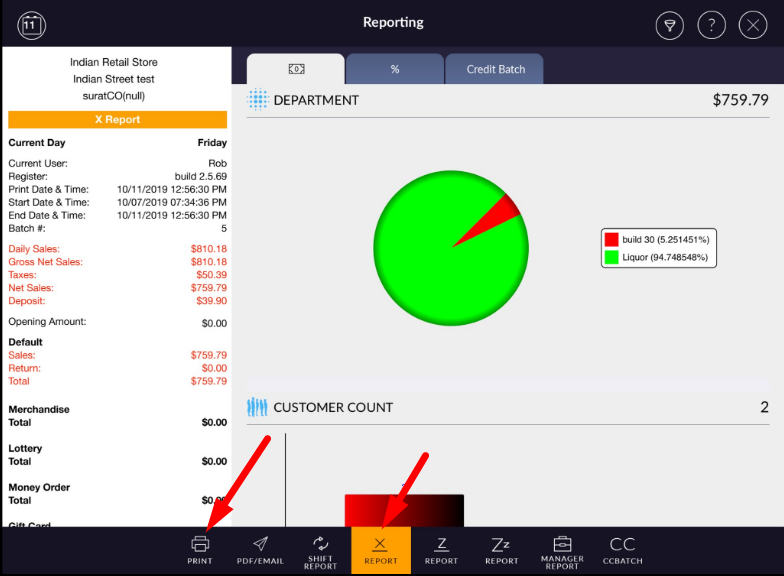Switch to the percentage tab
The image size is (784, 576).
click(x=395, y=69)
